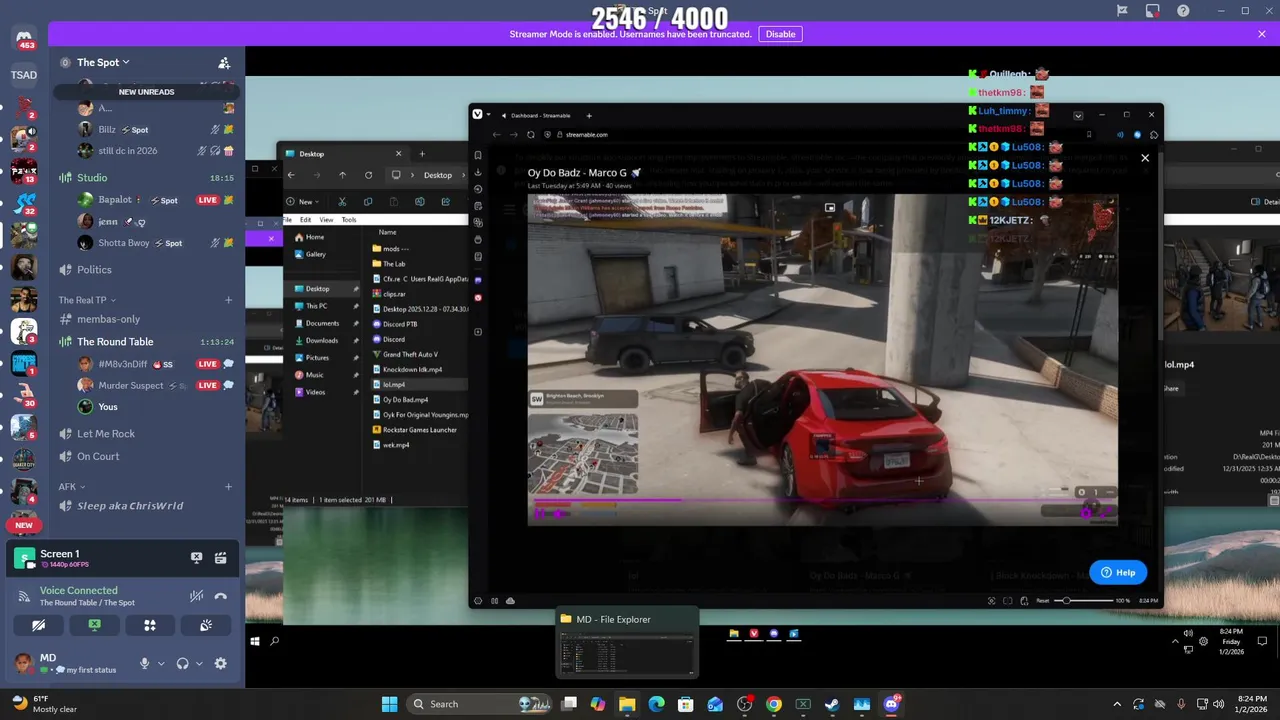Open Tools menu in the white menu bar
Image resolution: width=1280 pixels, height=720 pixels.
pyautogui.click(x=349, y=220)
